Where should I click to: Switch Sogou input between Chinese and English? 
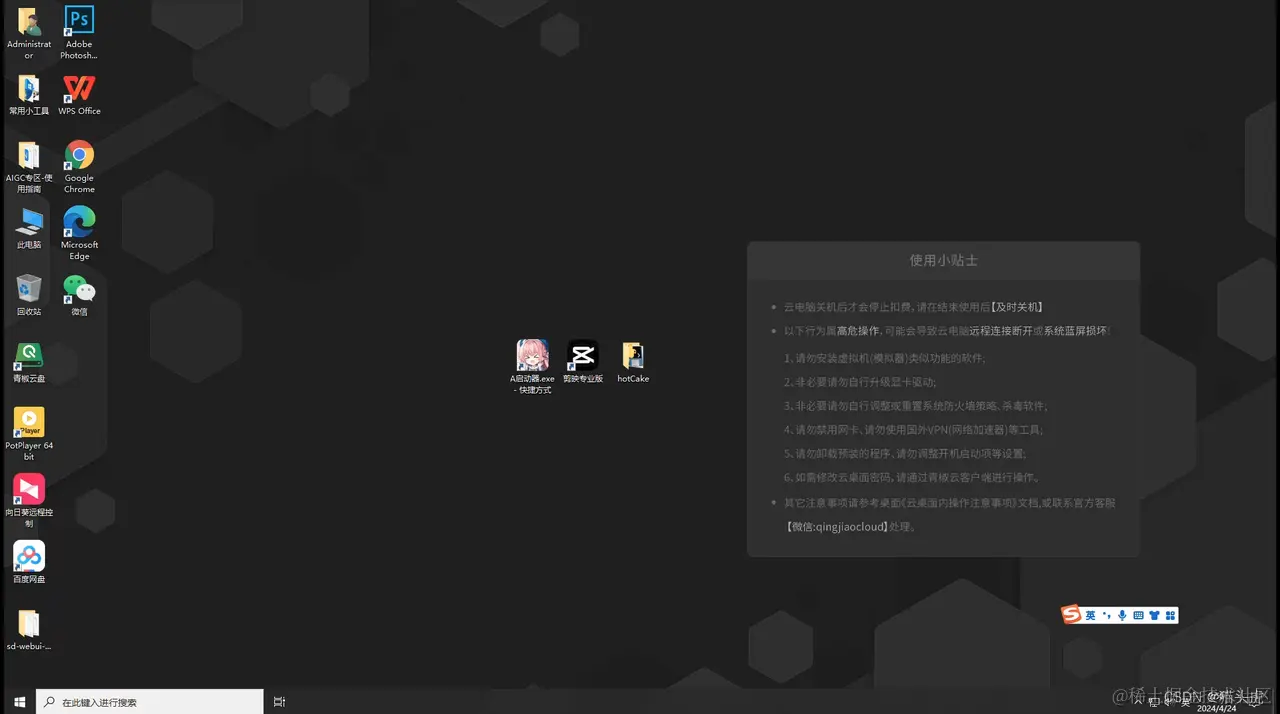1090,614
